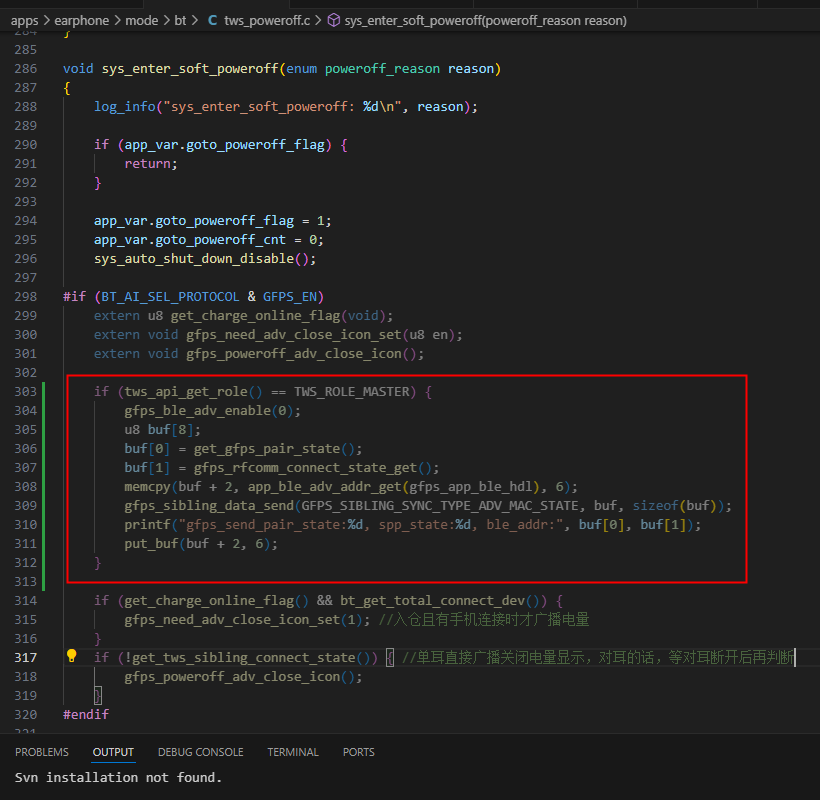
Task: Open sys_enter_soft_poweroff symbol breadcrumb
Action: (x=485, y=20)
